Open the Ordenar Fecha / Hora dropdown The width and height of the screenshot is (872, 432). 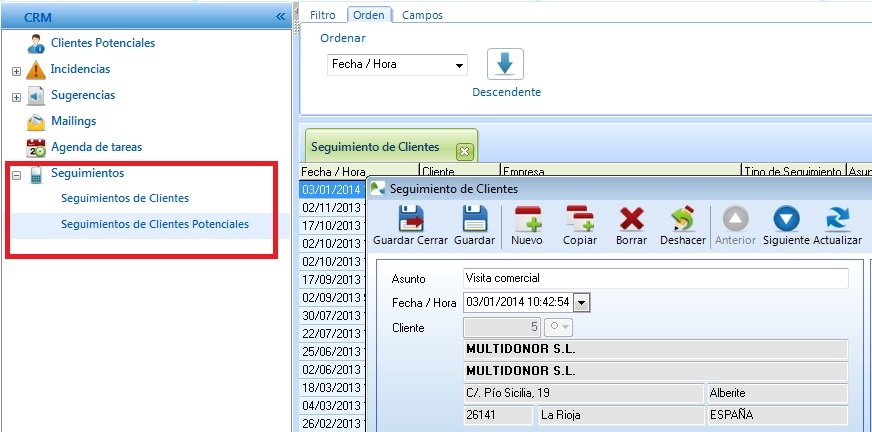point(459,66)
